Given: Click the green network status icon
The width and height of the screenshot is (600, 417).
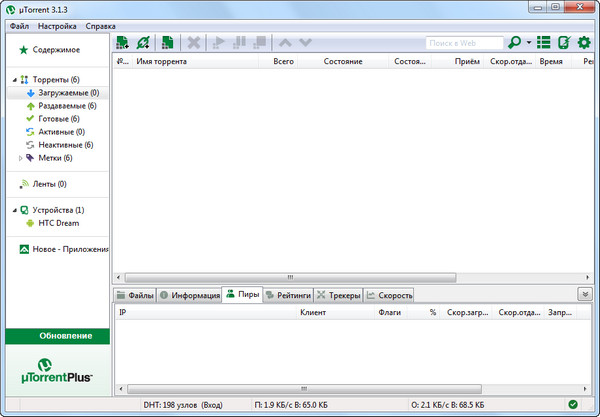Looking at the screenshot, I should (x=572, y=404).
